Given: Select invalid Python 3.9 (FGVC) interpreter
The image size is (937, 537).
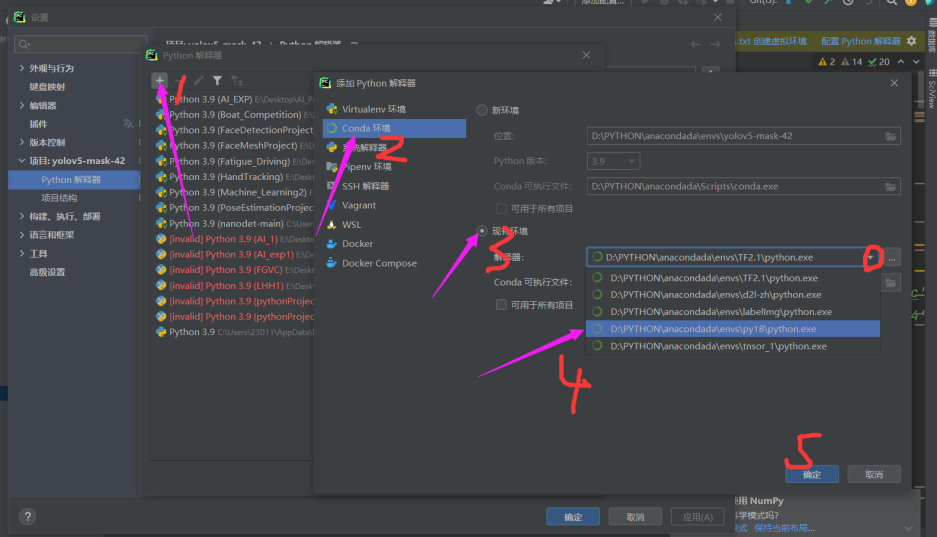Looking at the screenshot, I should click(233, 270).
